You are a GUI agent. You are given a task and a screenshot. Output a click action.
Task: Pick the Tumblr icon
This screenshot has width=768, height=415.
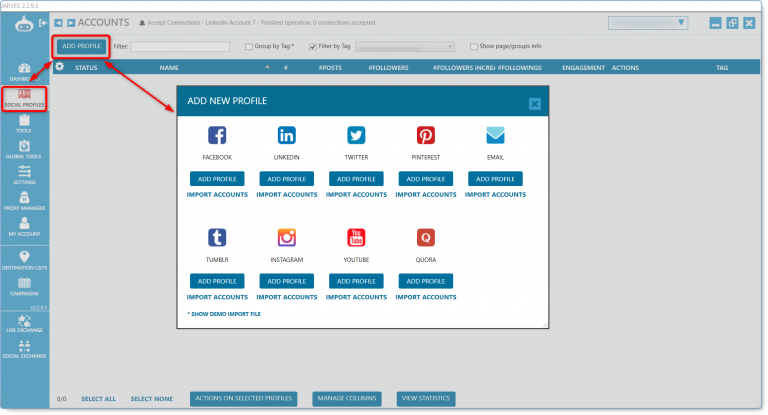(x=217, y=237)
